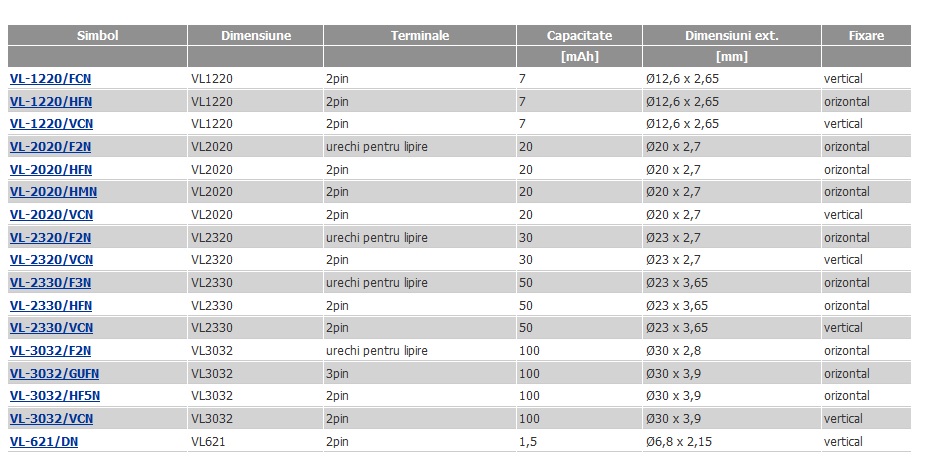The height and width of the screenshot is (465, 937).
Task: Open the VL-2330/VCN product link
Action: [x=51, y=328]
